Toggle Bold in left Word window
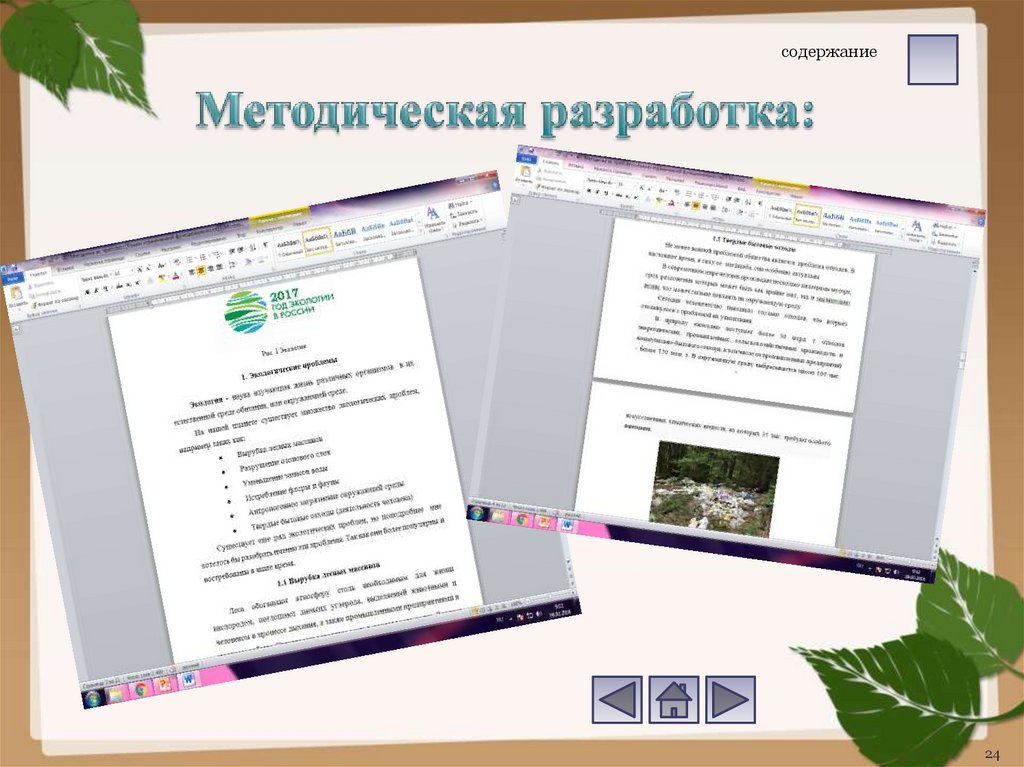The width and height of the screenshot is (1024, 767). (x=87, y=292)
